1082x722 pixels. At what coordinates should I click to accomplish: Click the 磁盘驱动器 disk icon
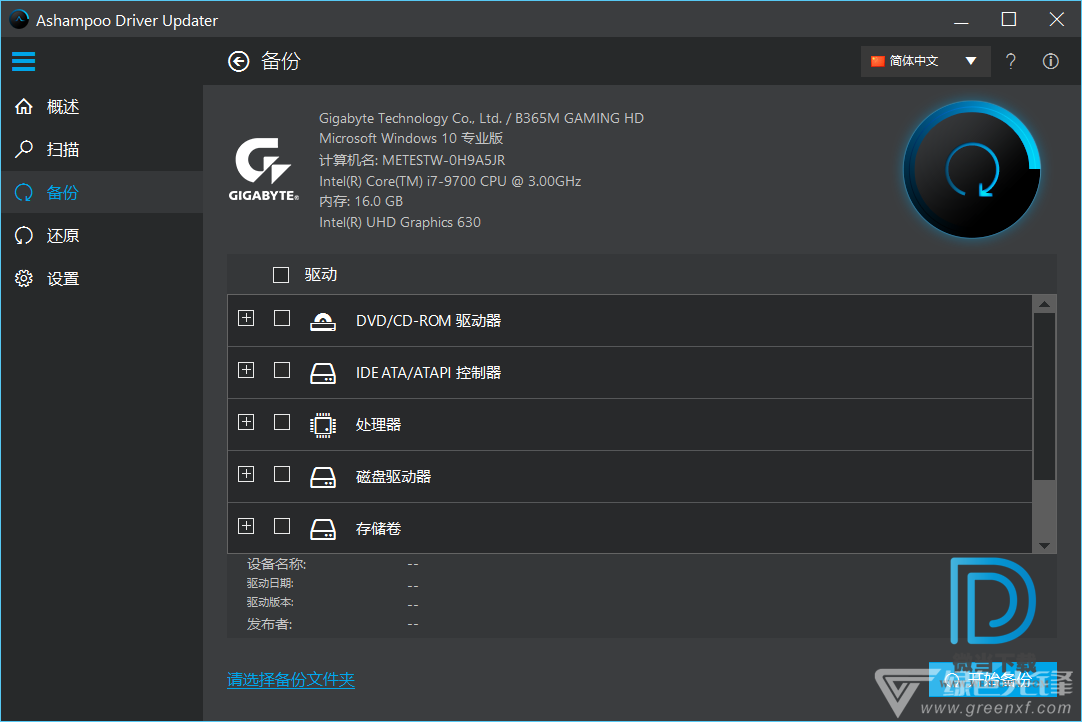point(322,477)
